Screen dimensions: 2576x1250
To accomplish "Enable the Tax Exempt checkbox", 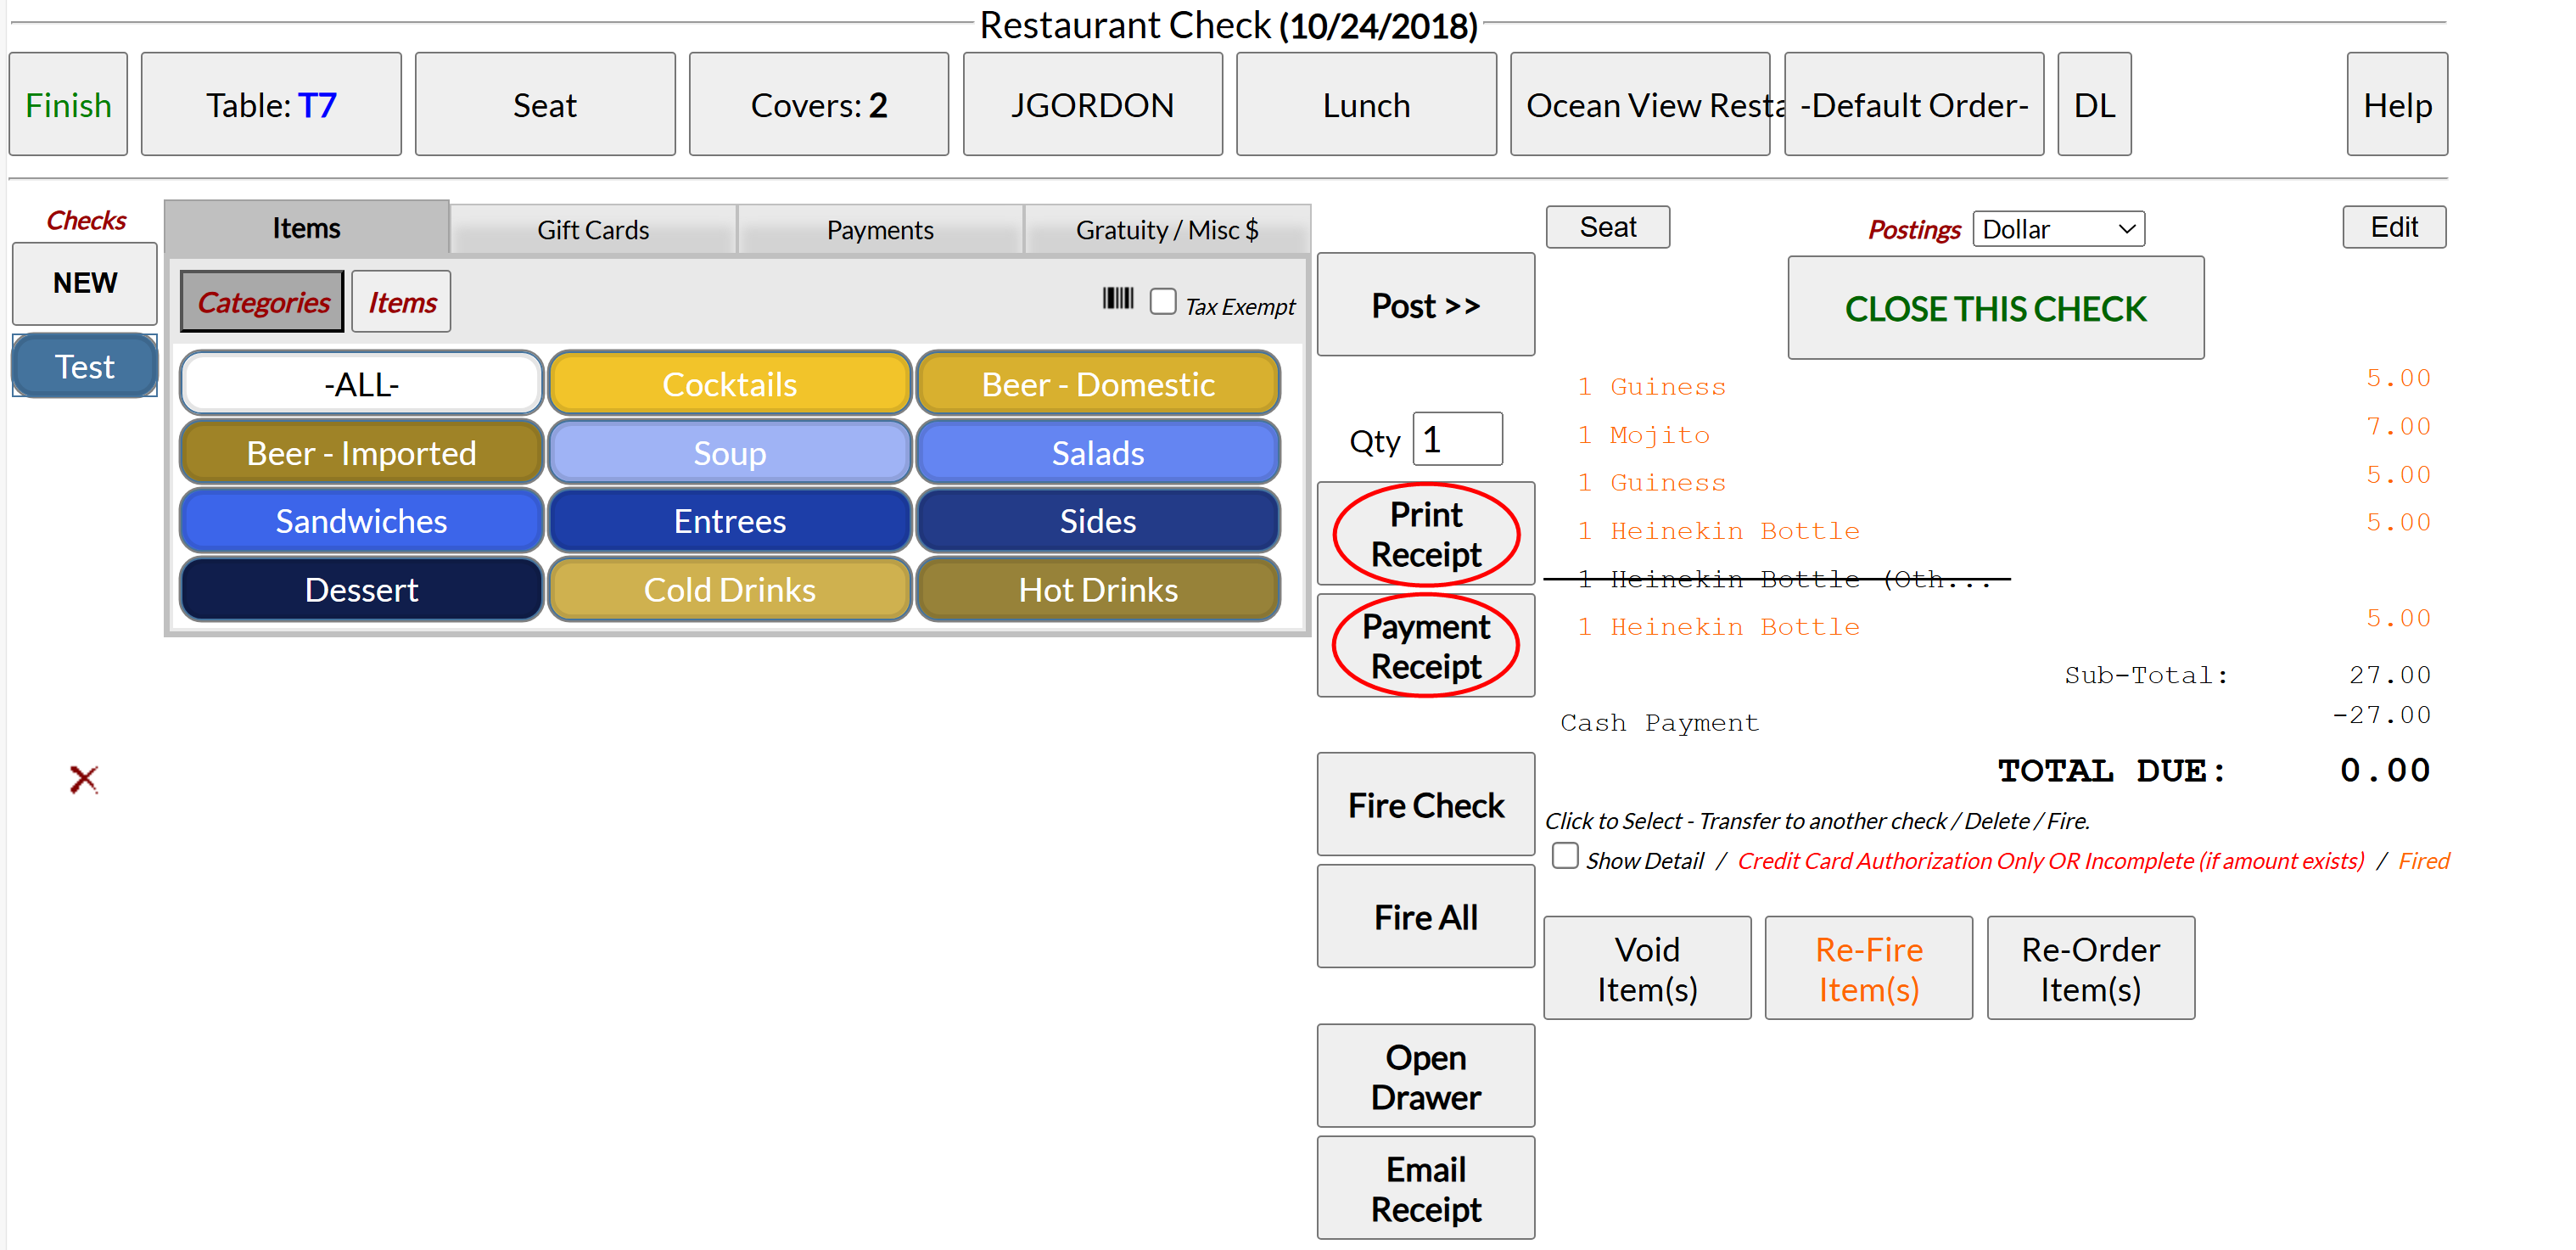I will point(1162,301).
